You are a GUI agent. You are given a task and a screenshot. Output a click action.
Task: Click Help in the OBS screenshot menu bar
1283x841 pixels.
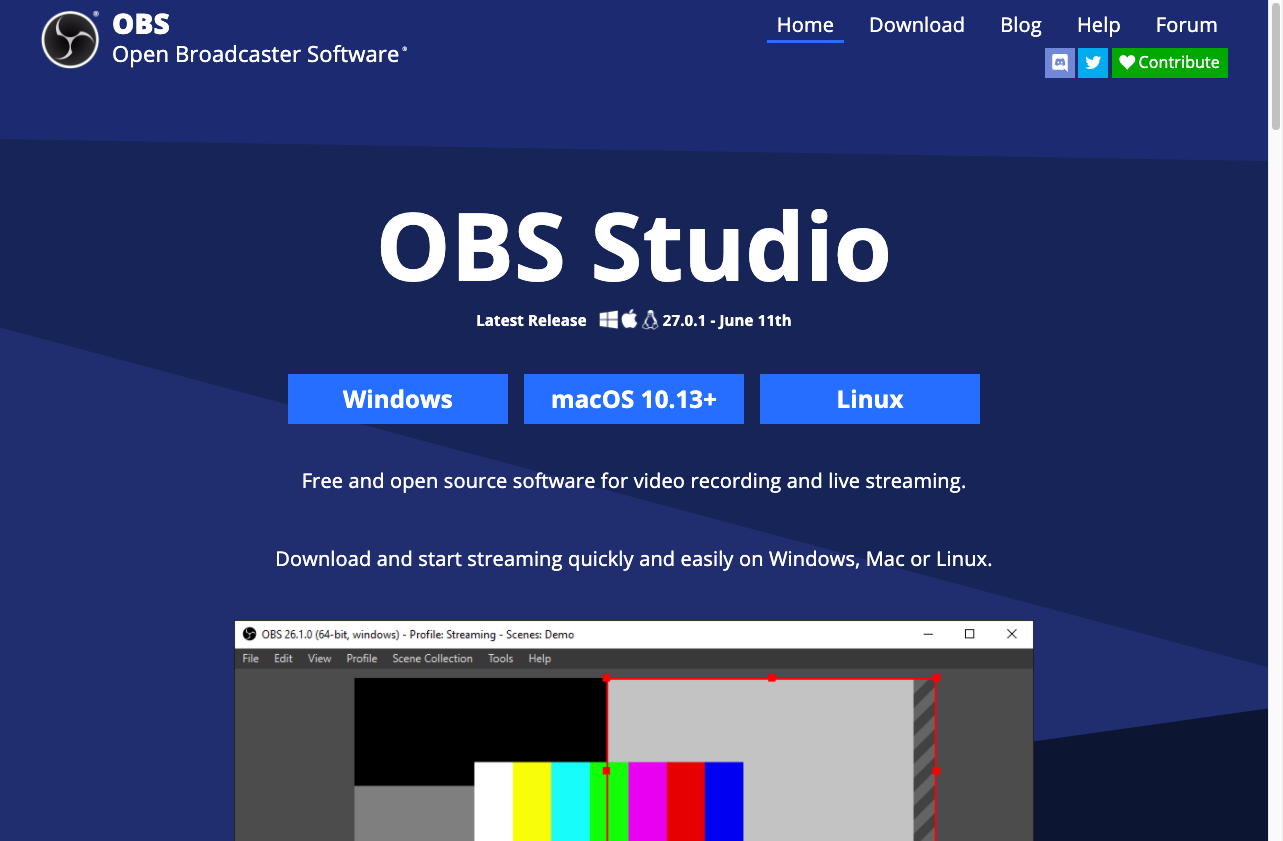pyautogui.click(x=540, y=659)
